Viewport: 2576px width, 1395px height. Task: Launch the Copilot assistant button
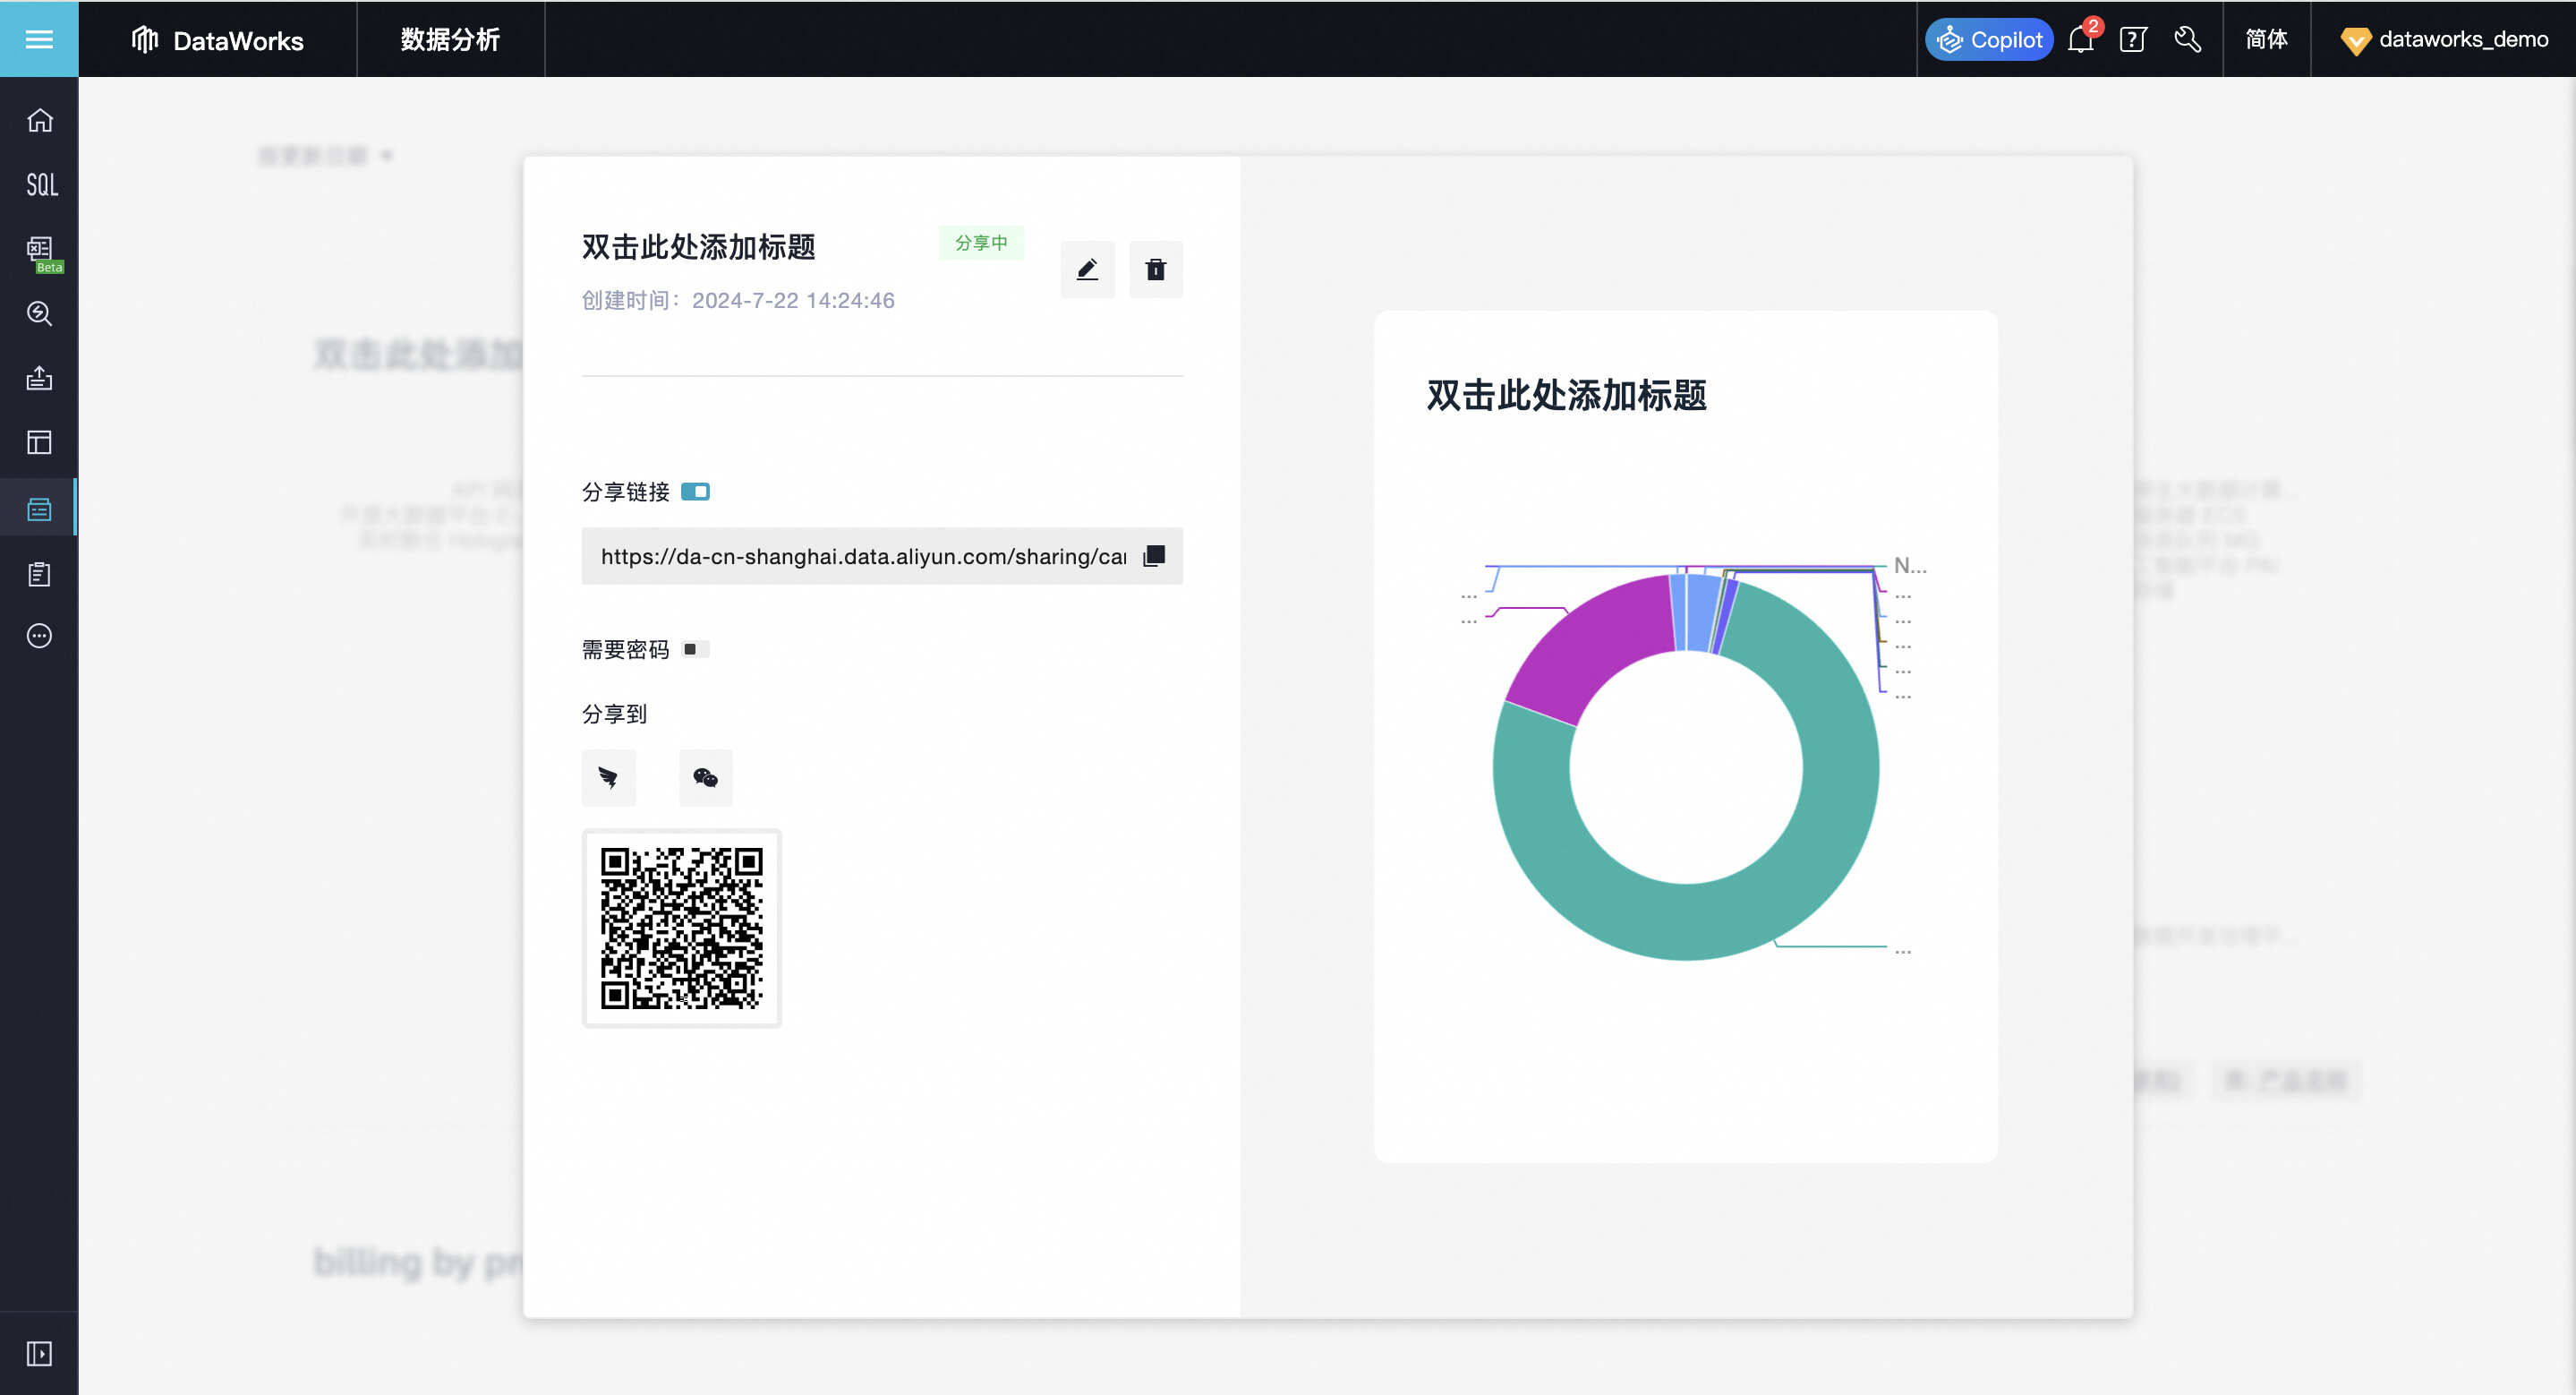tap(1988, 40)
